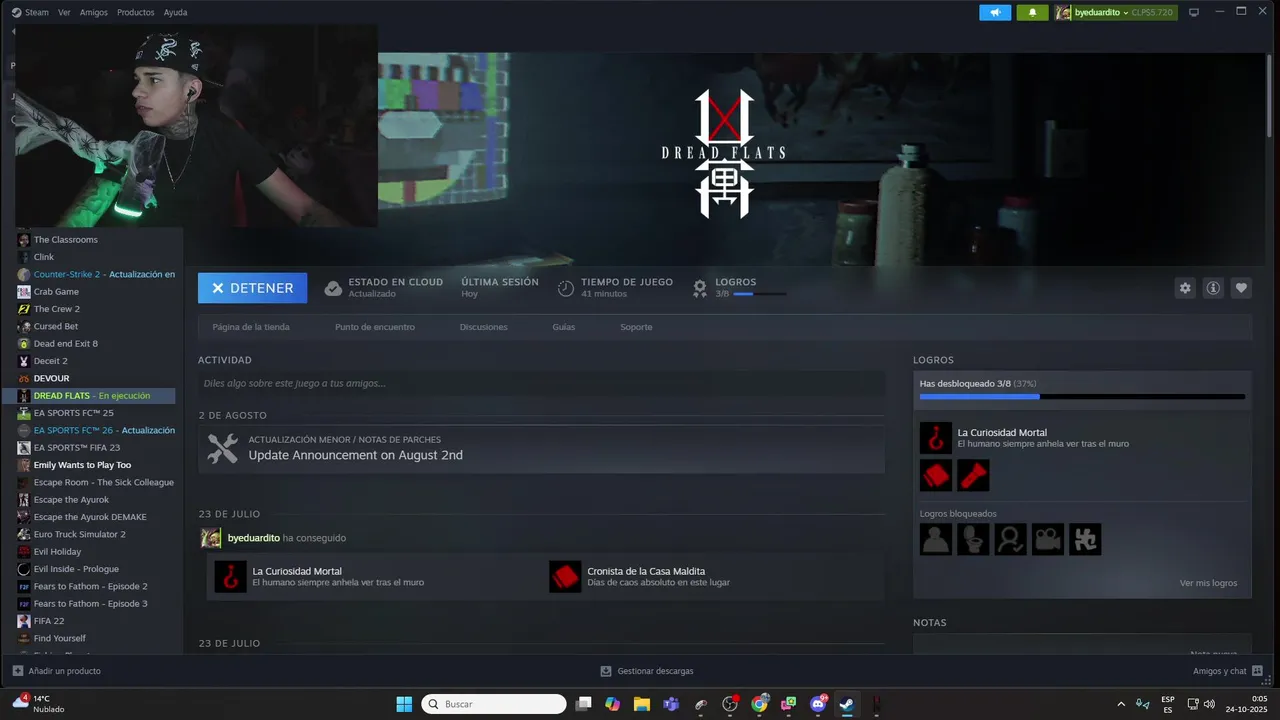Click the Añadir un producto plus icon
The width and height of the screenshot is (1280, 720).
pos(17,671)
